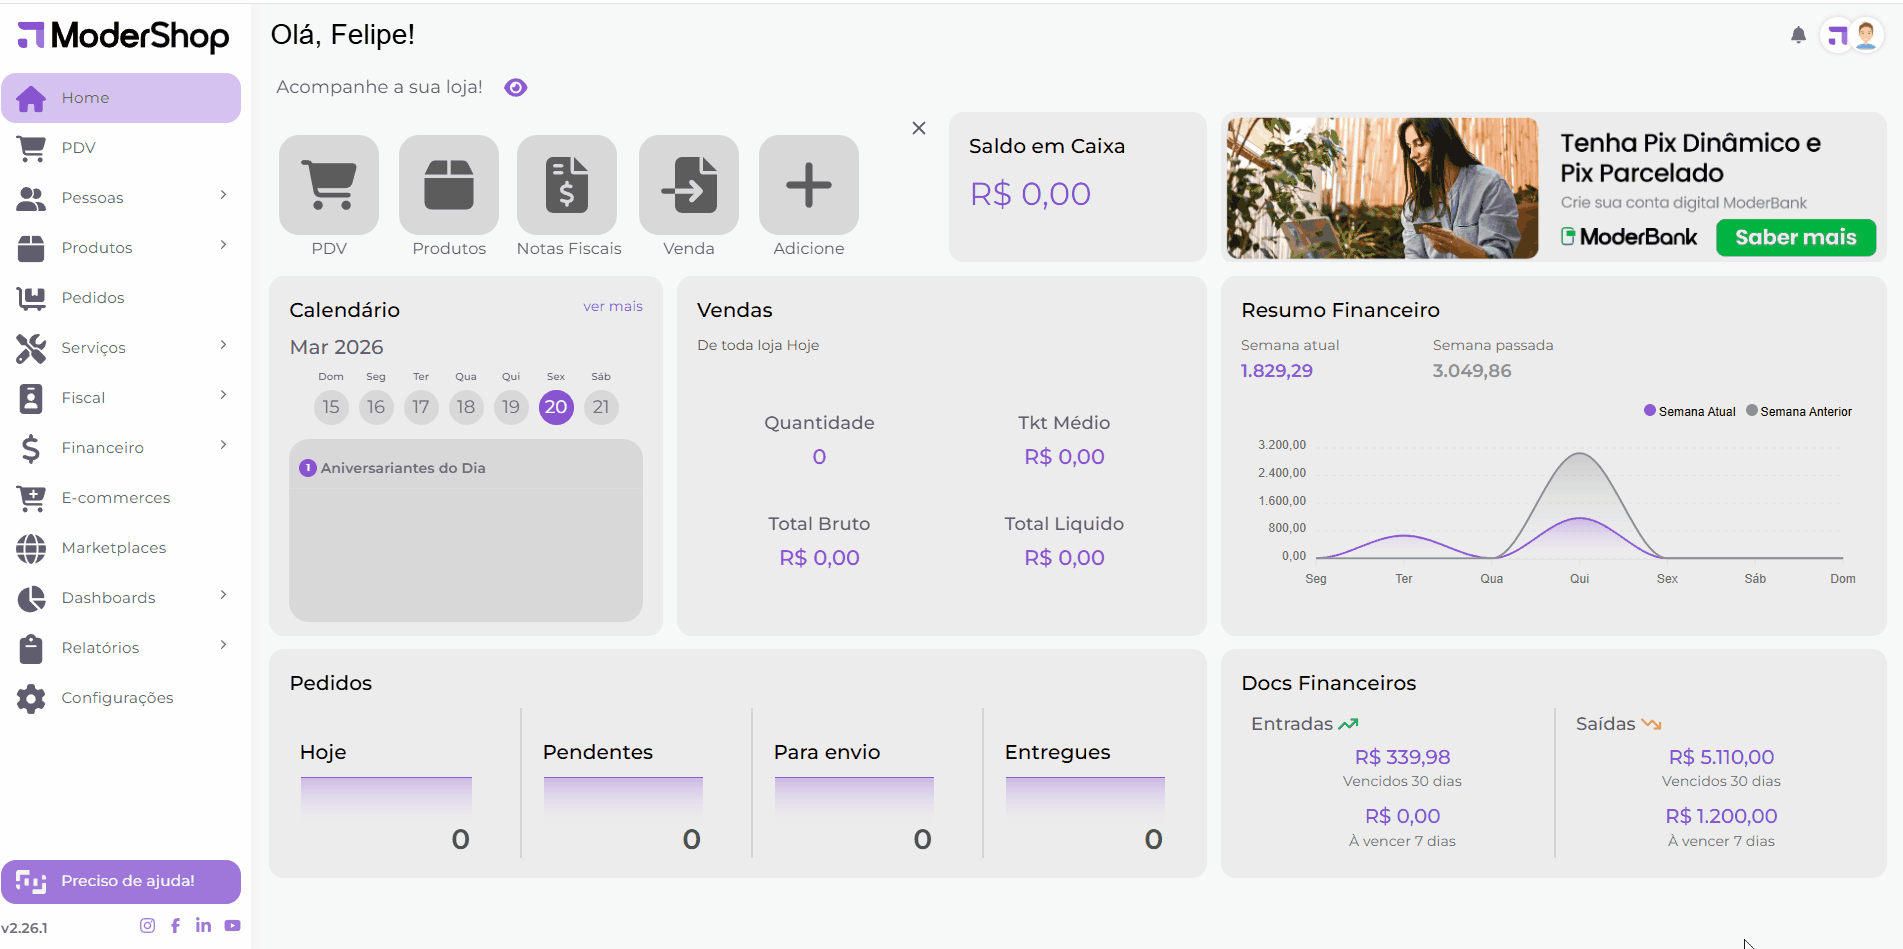
Task: Open the Produtos box shortcut tile
Action: pyautogui.click(x=448, y=185)
